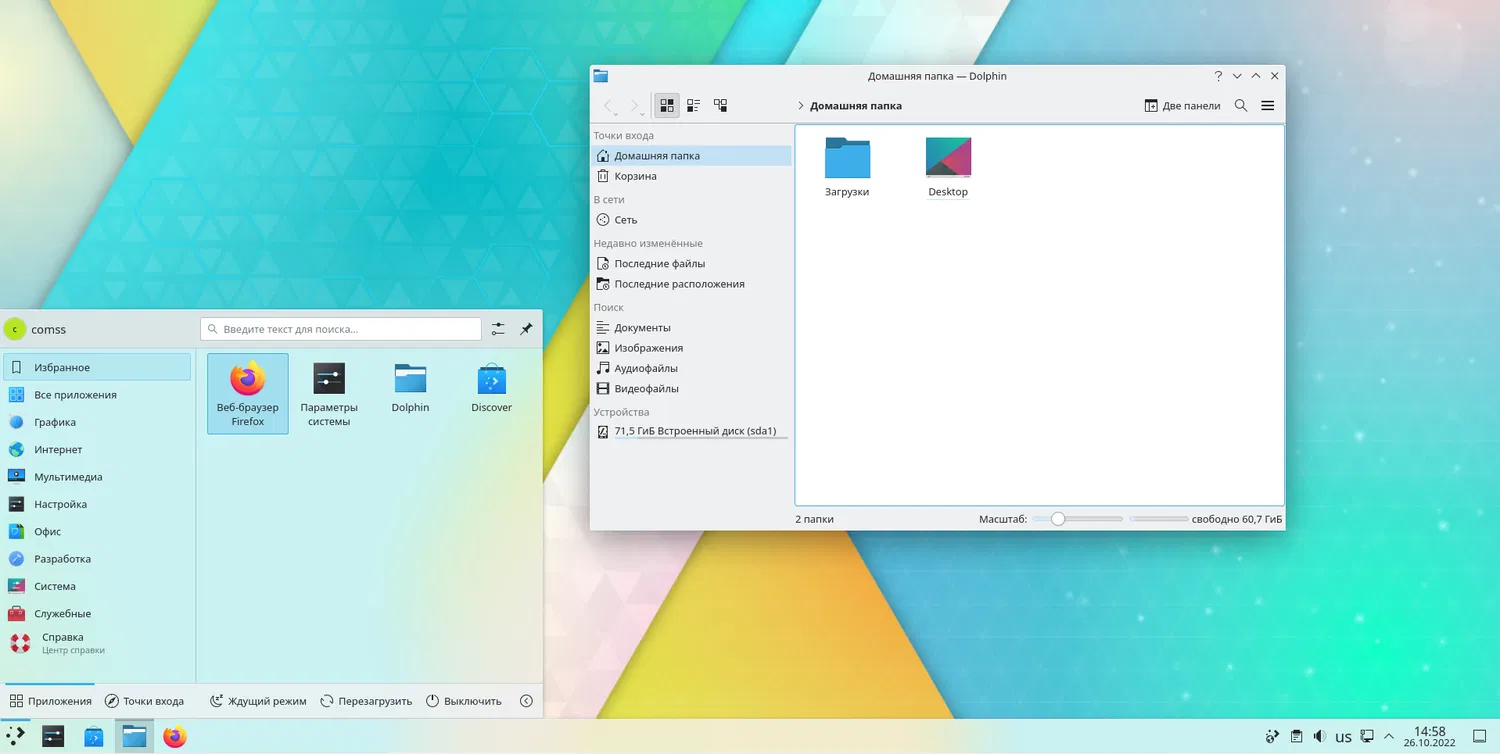The width and height of the screenshot is (1500, 754).
Task: Click the comss user avatar
Action: [15, 329]
